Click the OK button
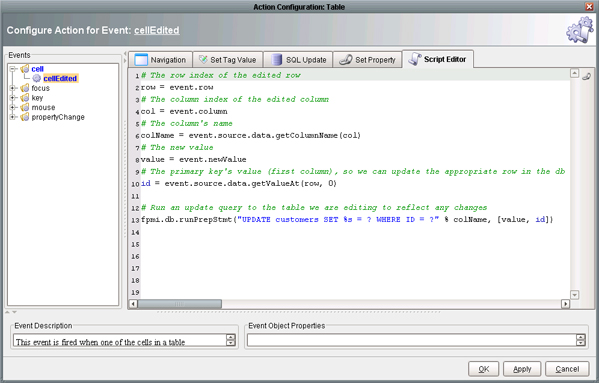The height and width of the screenshot is (383, 599). click(x=484, y=369)
